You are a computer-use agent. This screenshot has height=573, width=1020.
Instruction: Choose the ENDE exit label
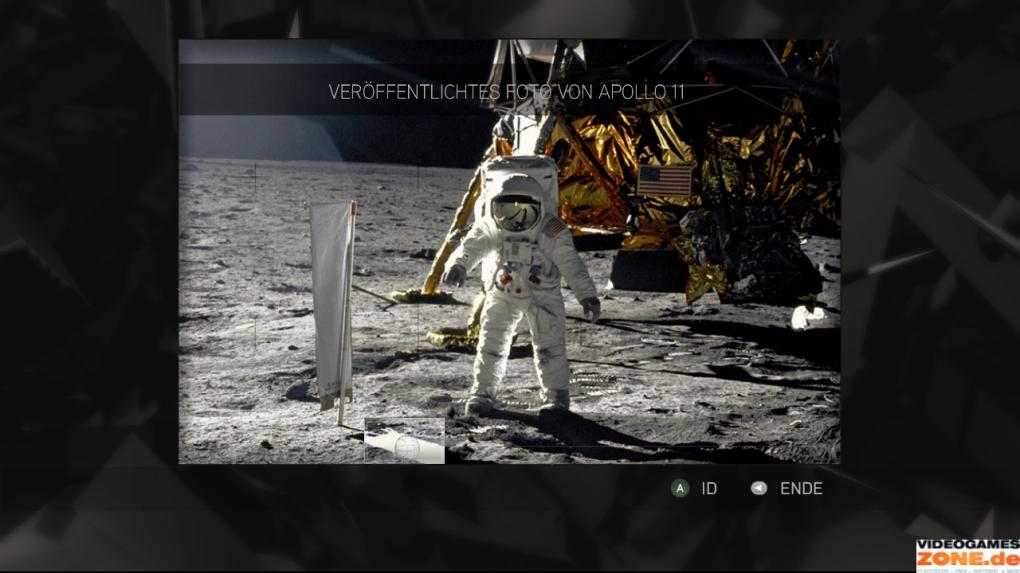[801, 488]
